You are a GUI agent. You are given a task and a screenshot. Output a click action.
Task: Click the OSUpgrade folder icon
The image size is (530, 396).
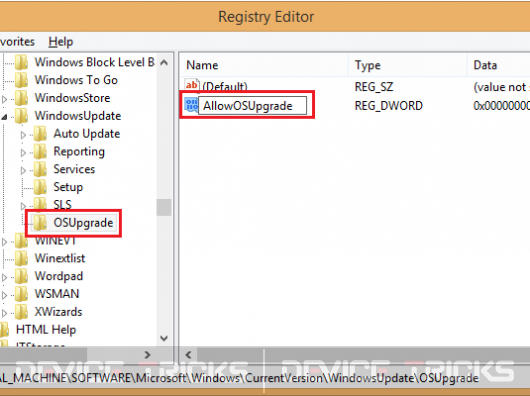40,223
